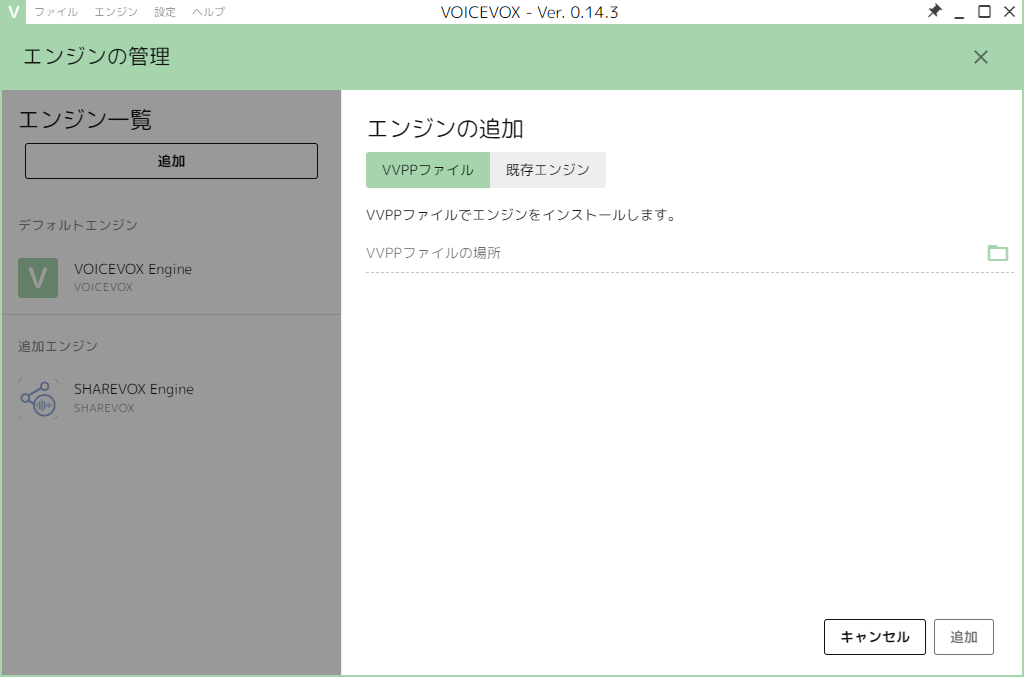Image resolution: width=1024 pixels, height=677 pixels.
Task: Switch to the 既存エンジン tab
Action: click(x=548, y=170)
